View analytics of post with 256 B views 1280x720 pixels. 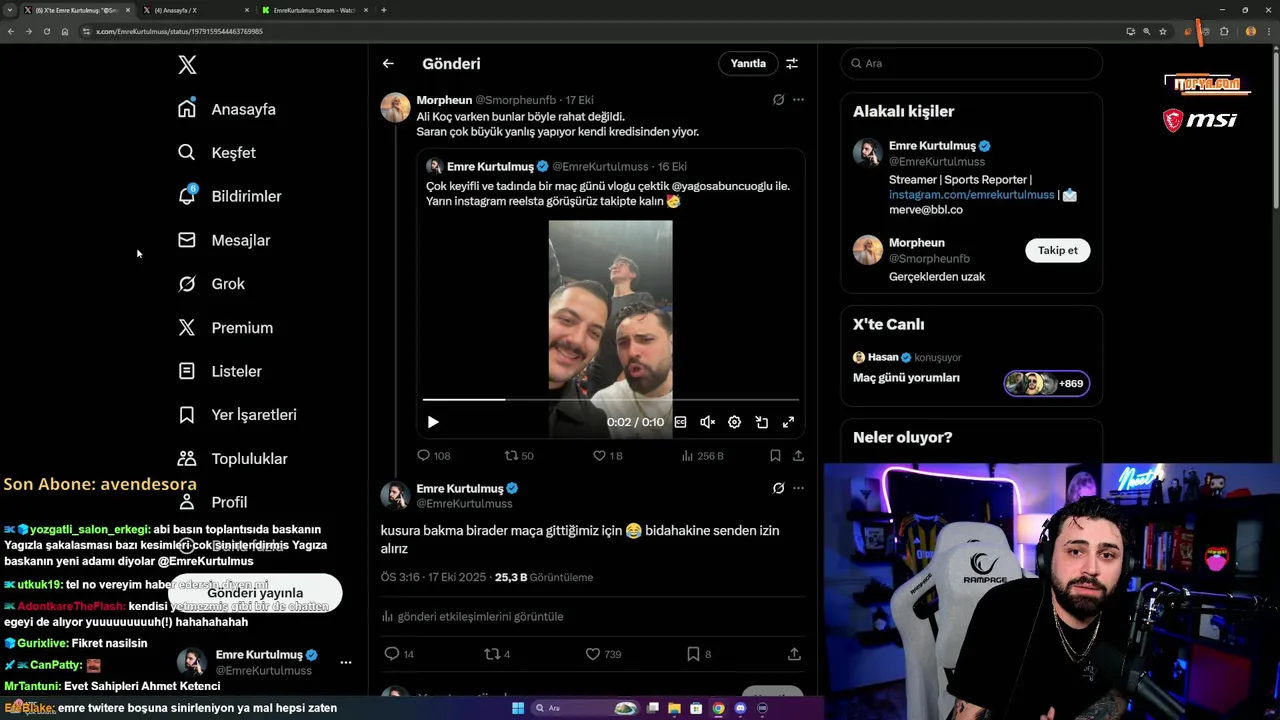[702, 455]
